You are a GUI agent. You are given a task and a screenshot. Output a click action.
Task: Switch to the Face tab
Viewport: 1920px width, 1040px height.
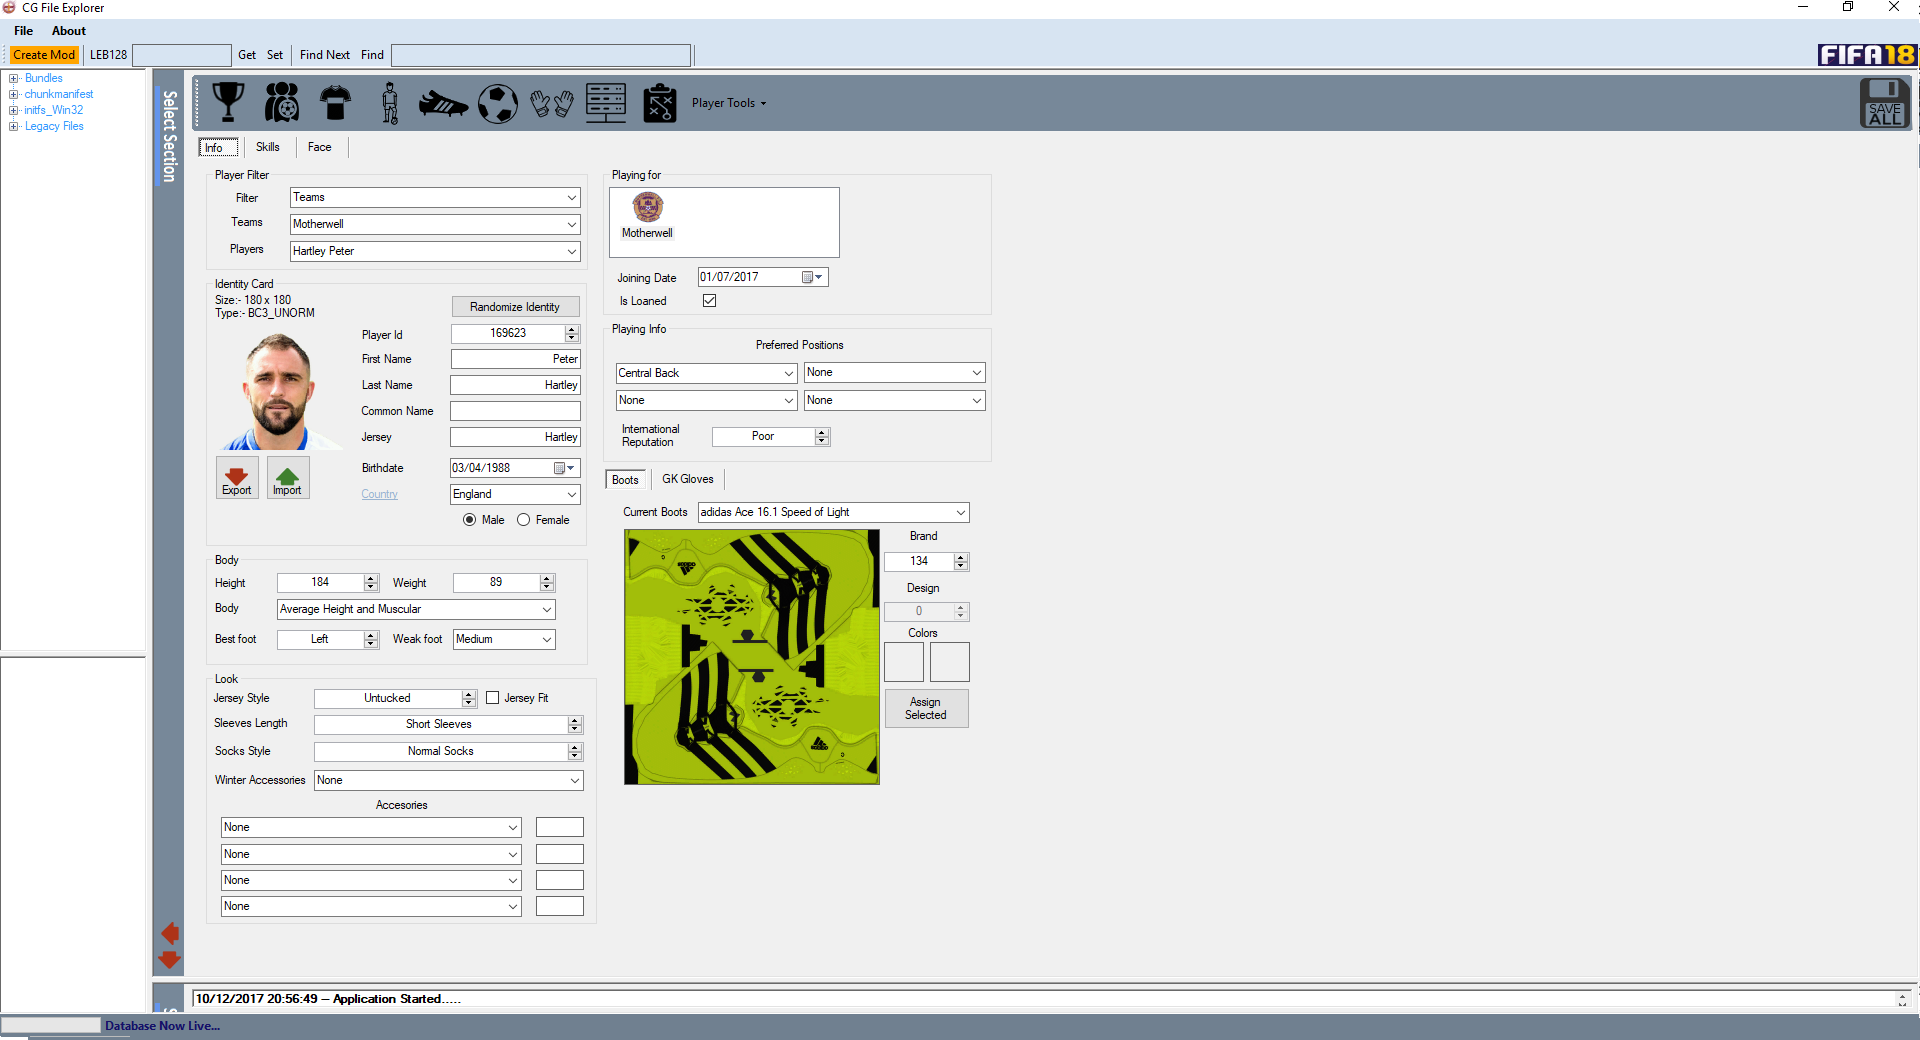pos(320,147)
